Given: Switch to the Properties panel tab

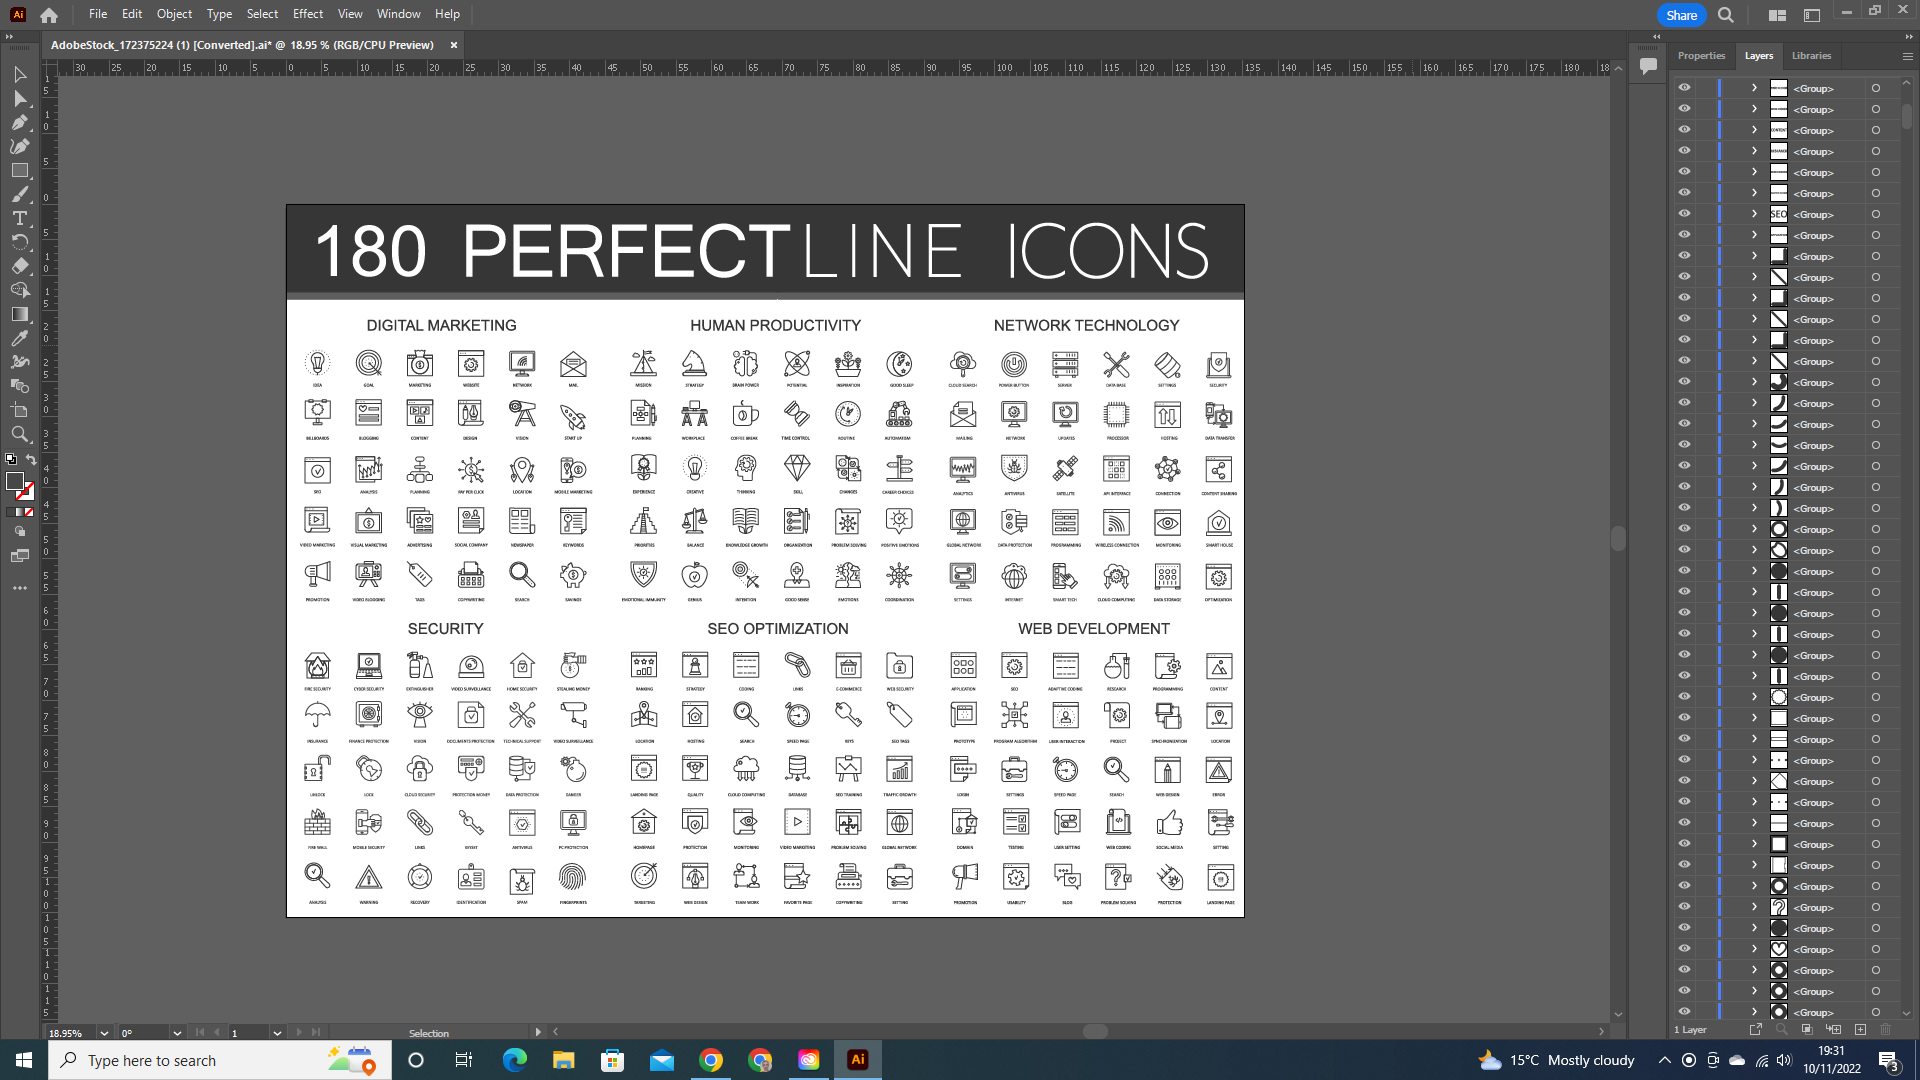Looking at the screenshot, I should coord(1701,56).
